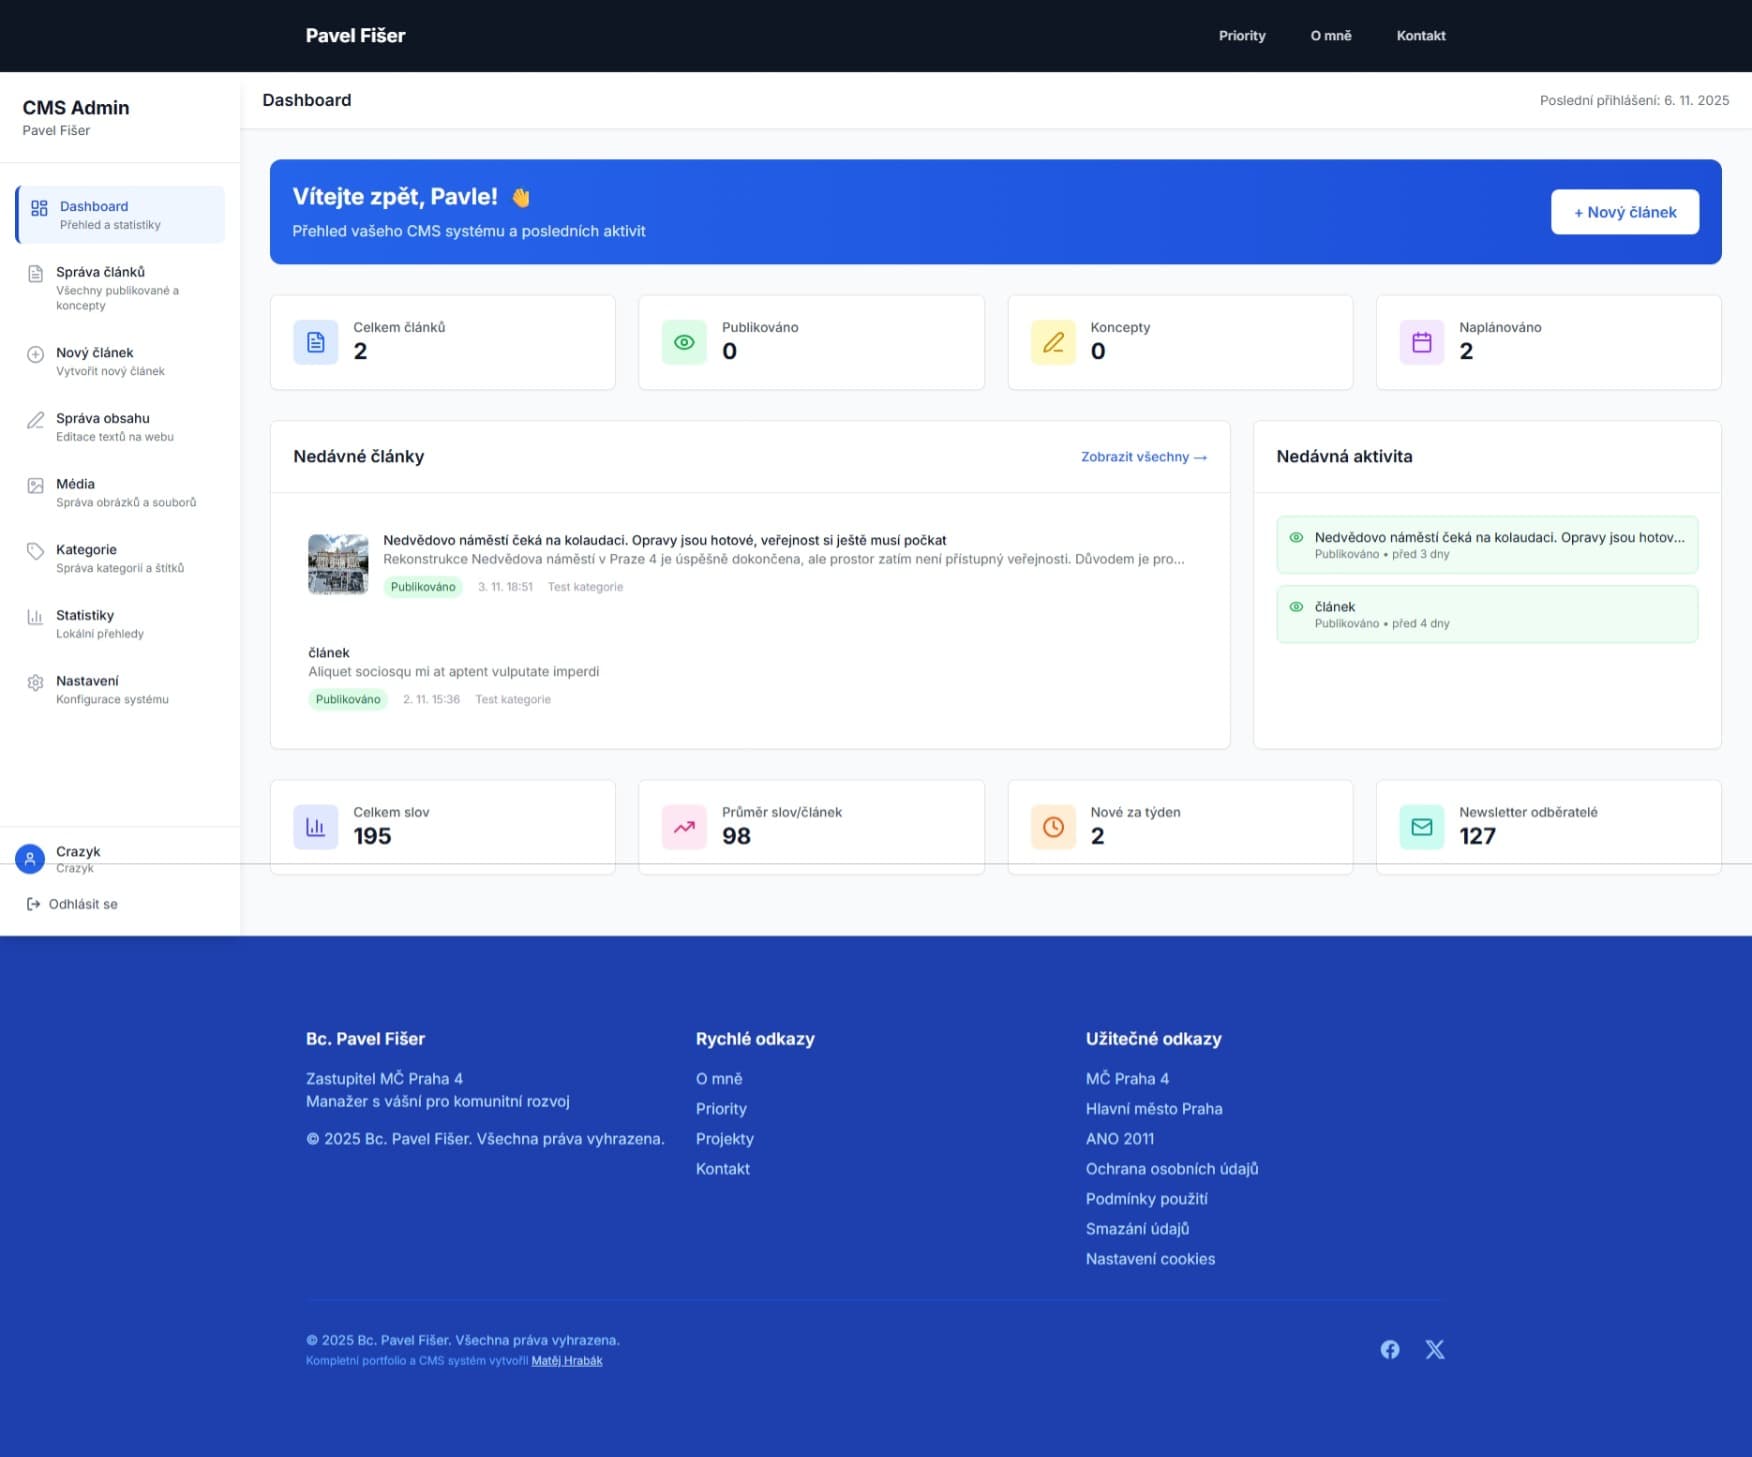Open Zobrazit všechny articles link
Screen dimensions: 1752x1457
1142,457
